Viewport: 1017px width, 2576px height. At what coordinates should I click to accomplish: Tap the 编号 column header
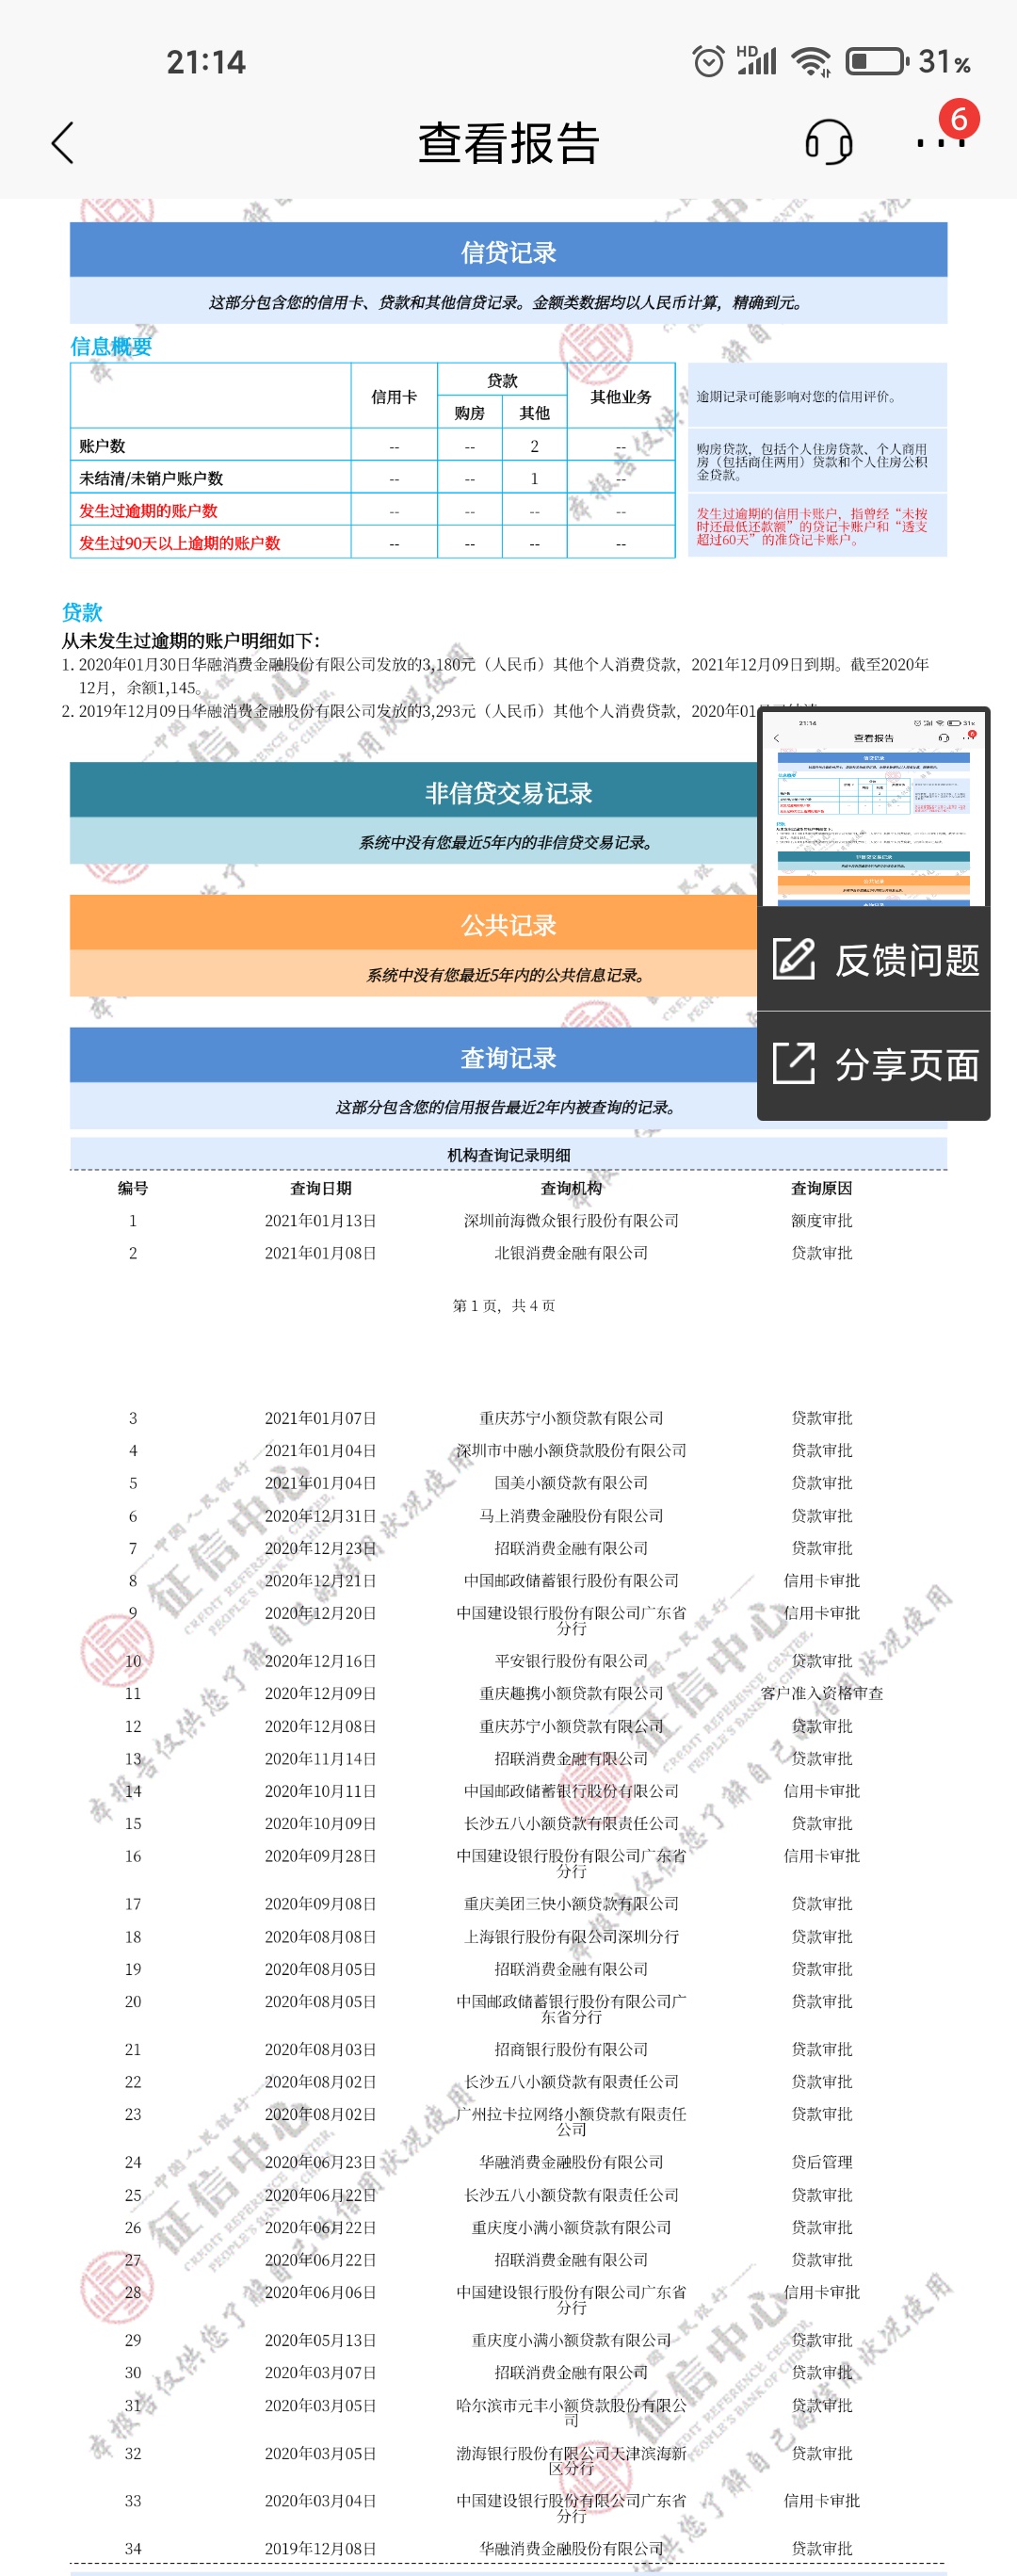(133, 1188)
